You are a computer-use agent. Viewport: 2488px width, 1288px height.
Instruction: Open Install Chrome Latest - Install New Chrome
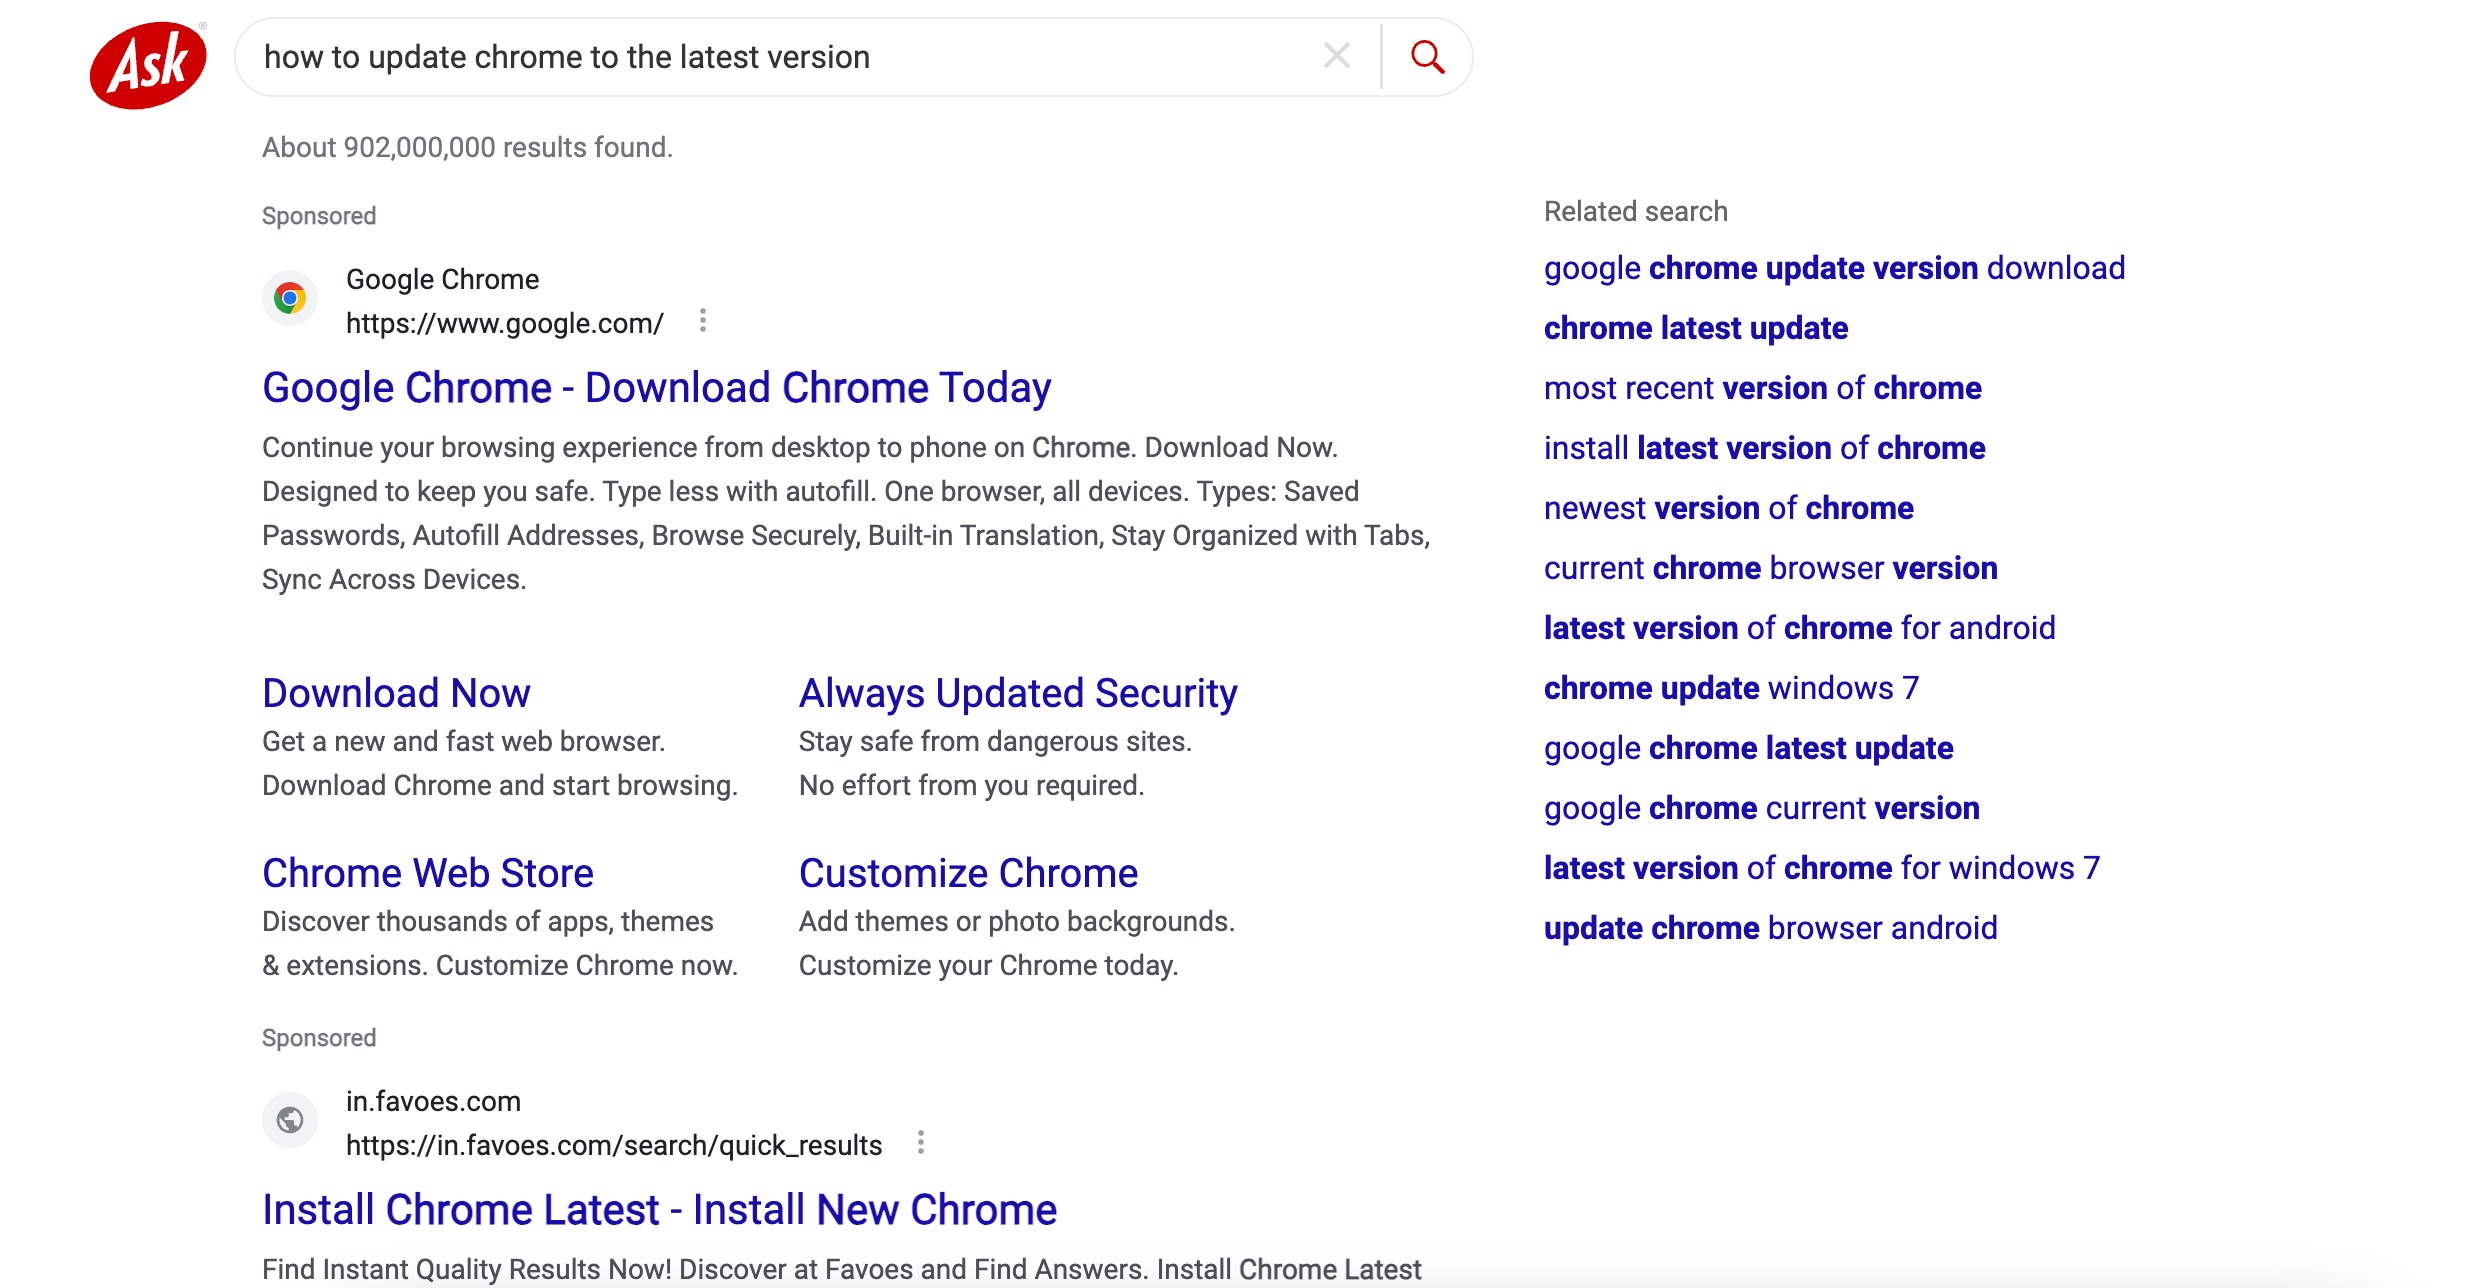click(x=659, y=1210)
